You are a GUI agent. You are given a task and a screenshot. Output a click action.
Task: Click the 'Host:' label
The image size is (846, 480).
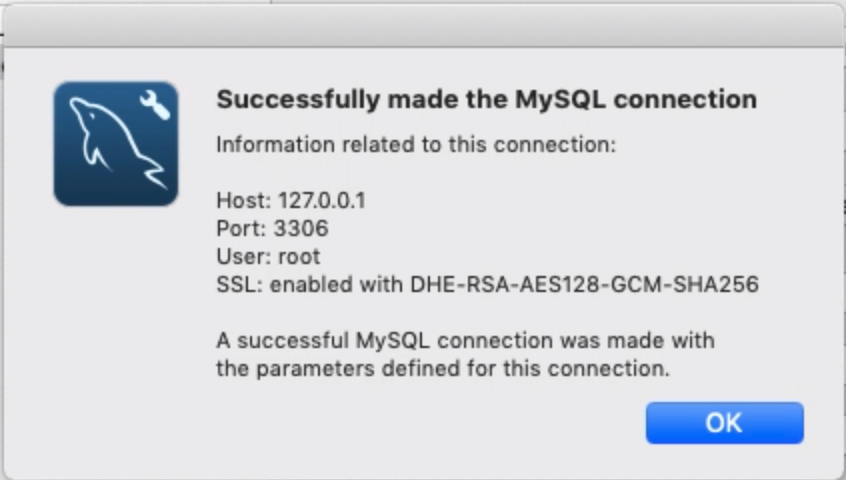tap(244, 201)
